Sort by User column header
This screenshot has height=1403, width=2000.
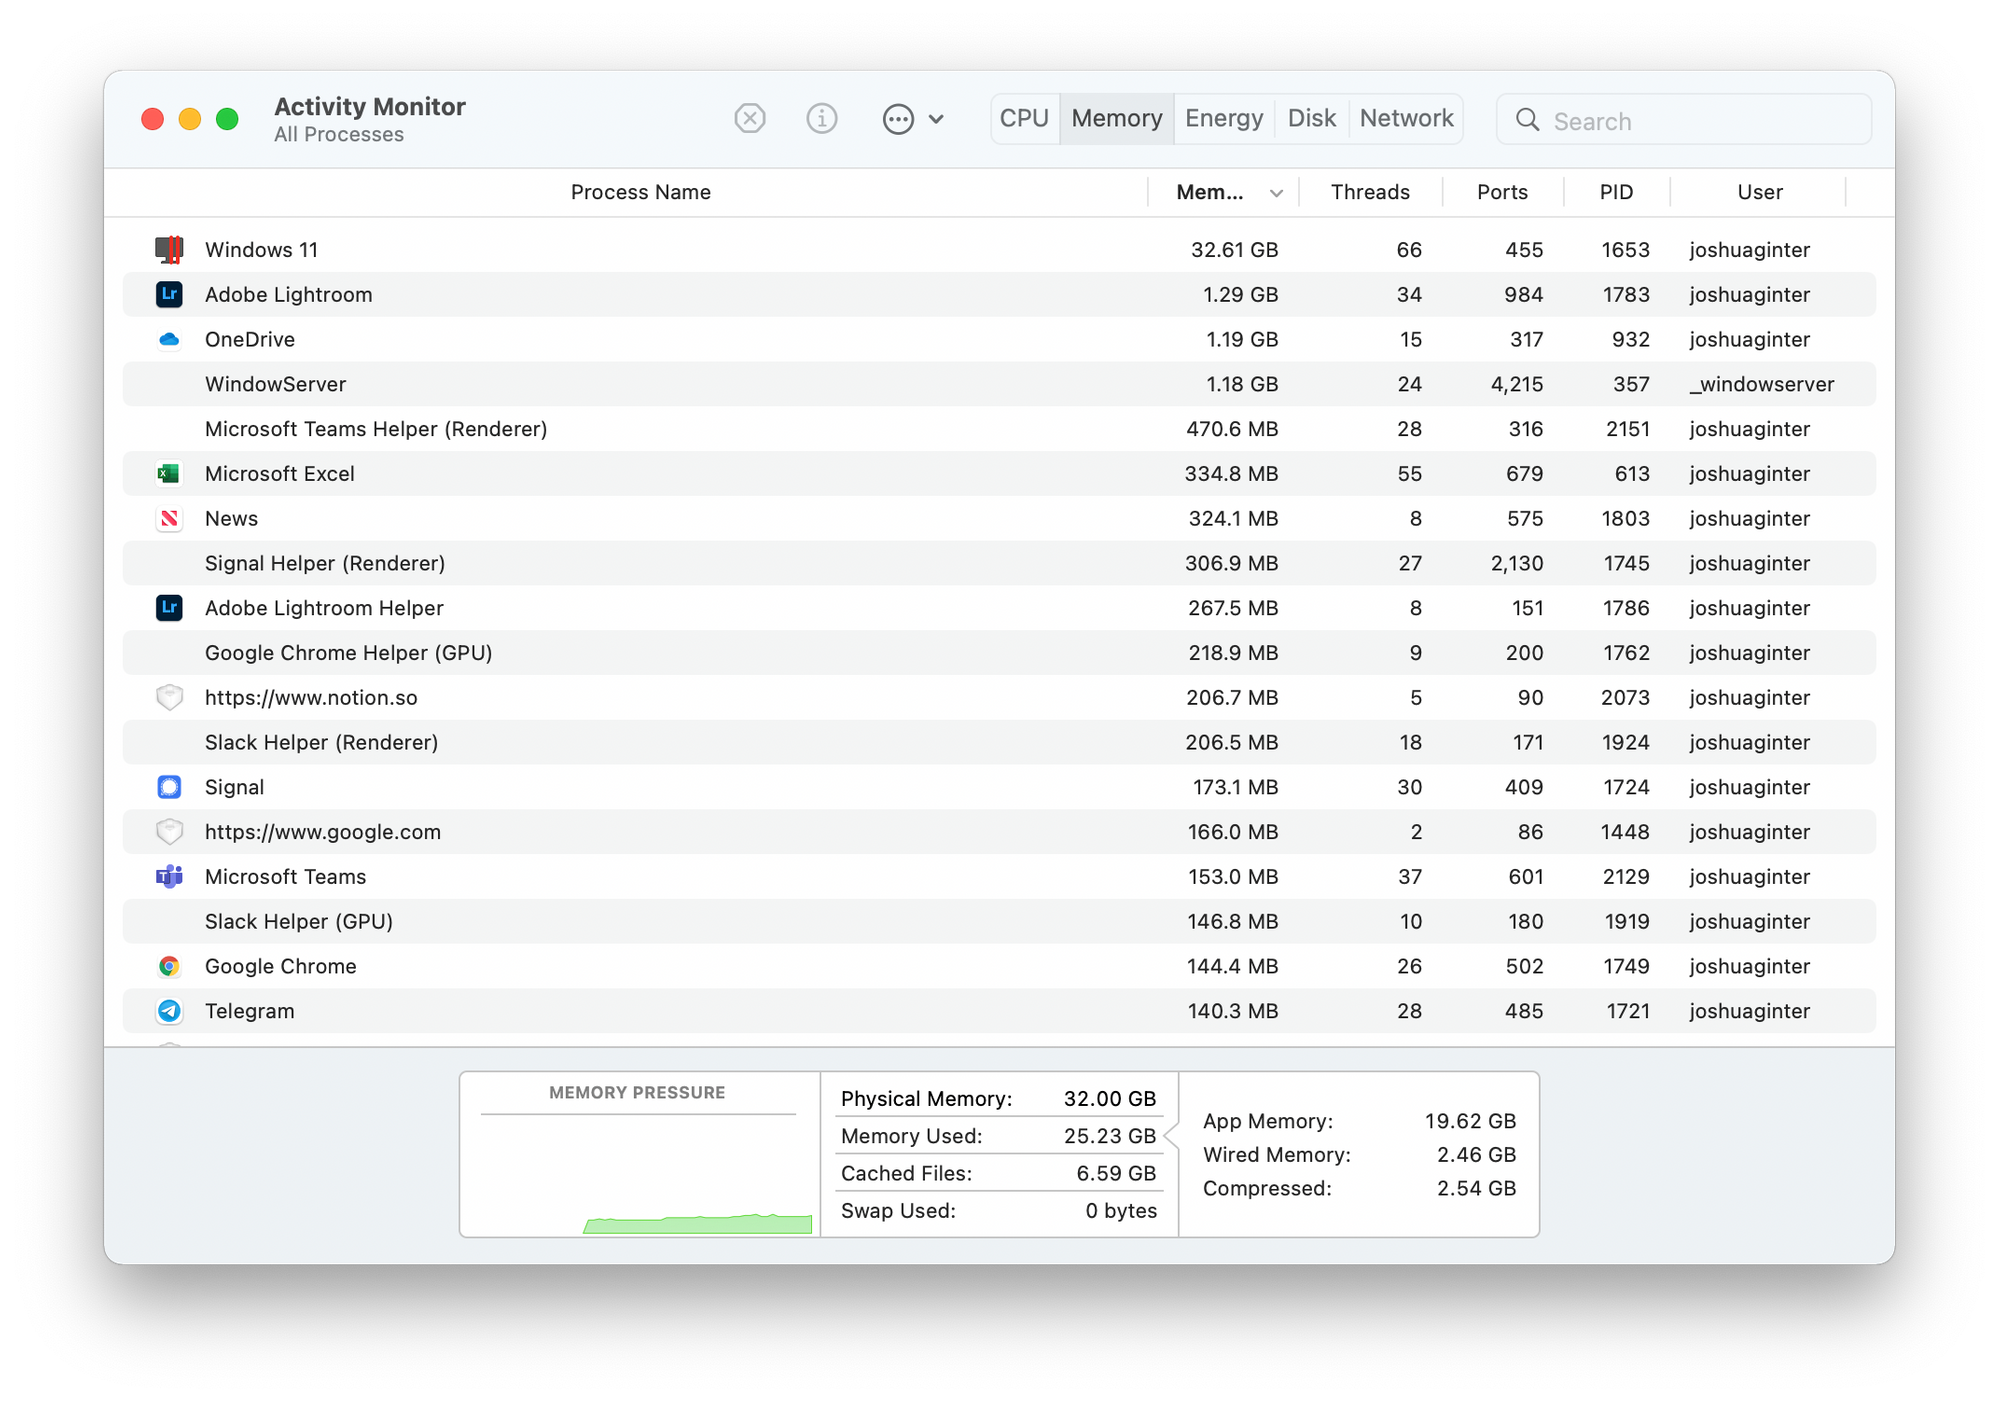tap(1759, 192)
